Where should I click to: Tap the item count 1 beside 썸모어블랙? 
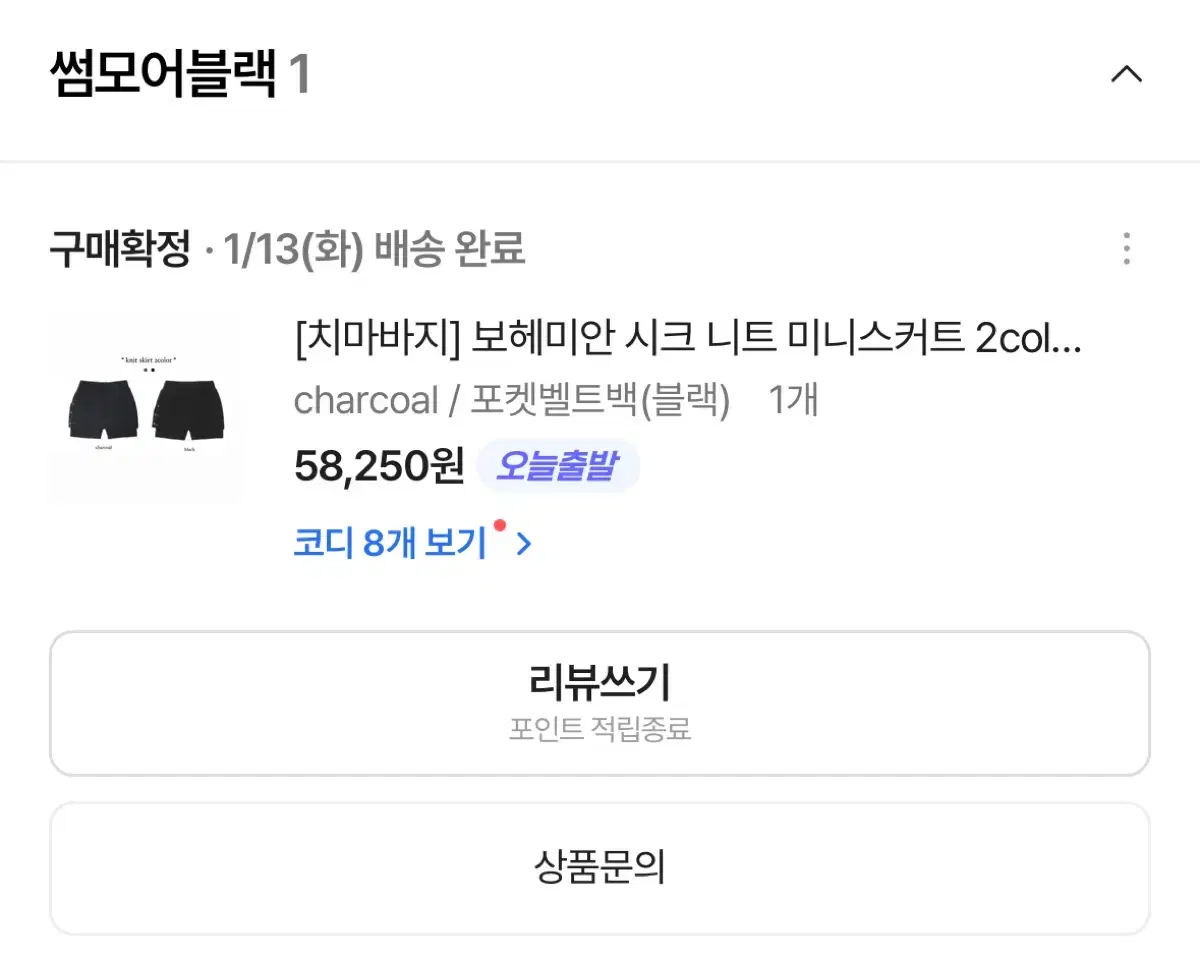[x=299, y=75]
